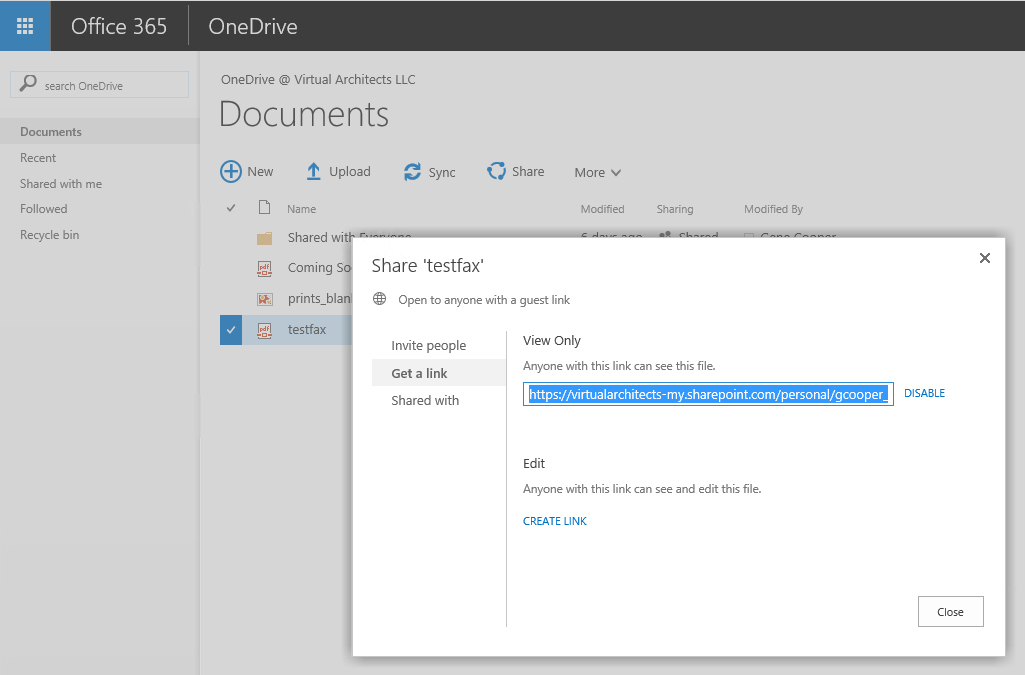Viewport: 1025px width, 675px height.
Task: Sort by the Name column header
Action: [301, 209]
